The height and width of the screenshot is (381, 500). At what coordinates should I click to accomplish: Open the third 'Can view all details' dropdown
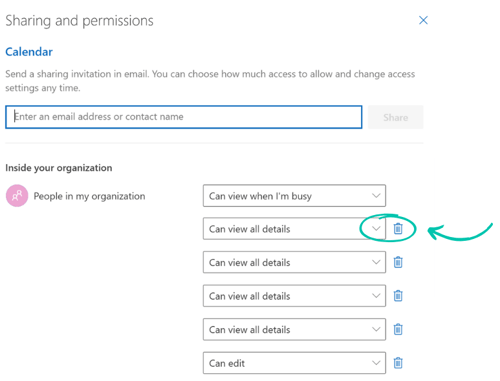click(x=294, y=296)
